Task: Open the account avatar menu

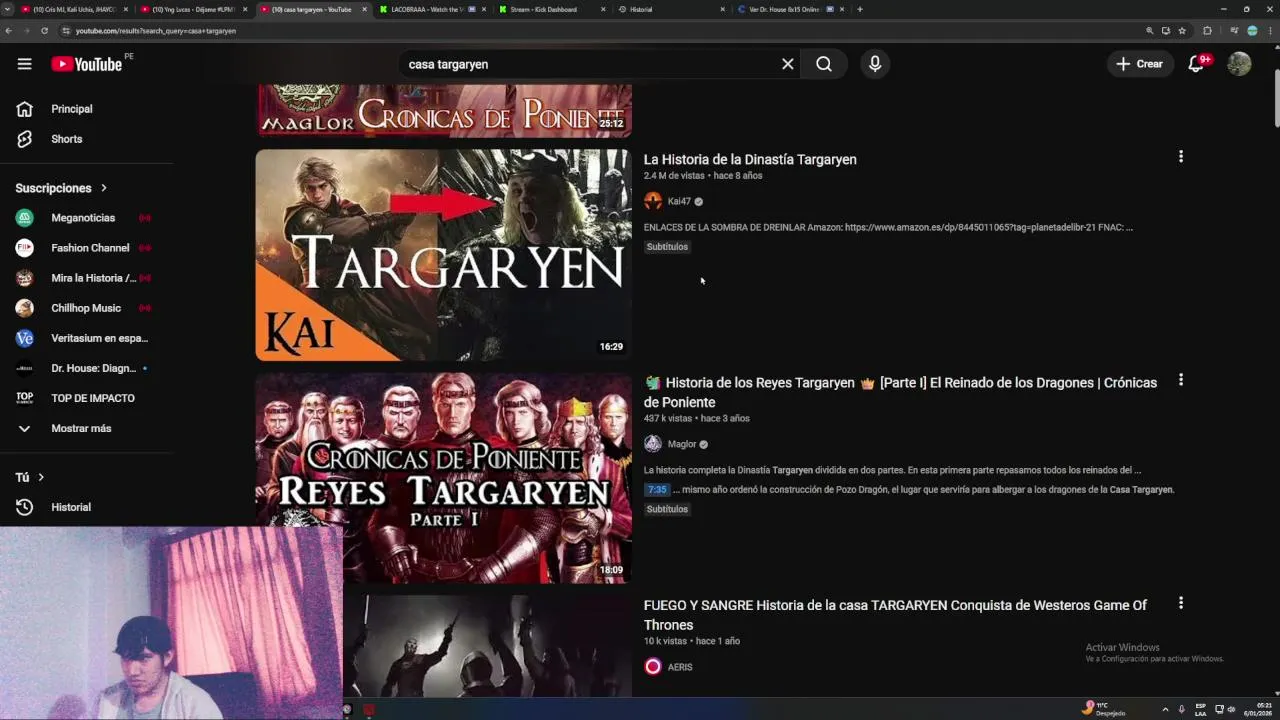Action: click(x=1239, y=64)
